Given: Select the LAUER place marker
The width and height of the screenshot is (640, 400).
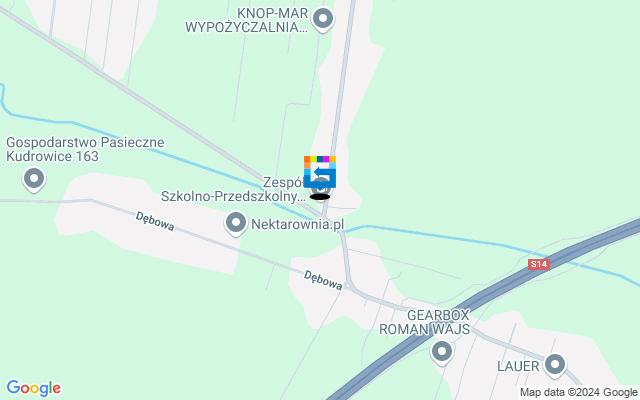Looking at the screenshot, I should (x=555, y=364).
